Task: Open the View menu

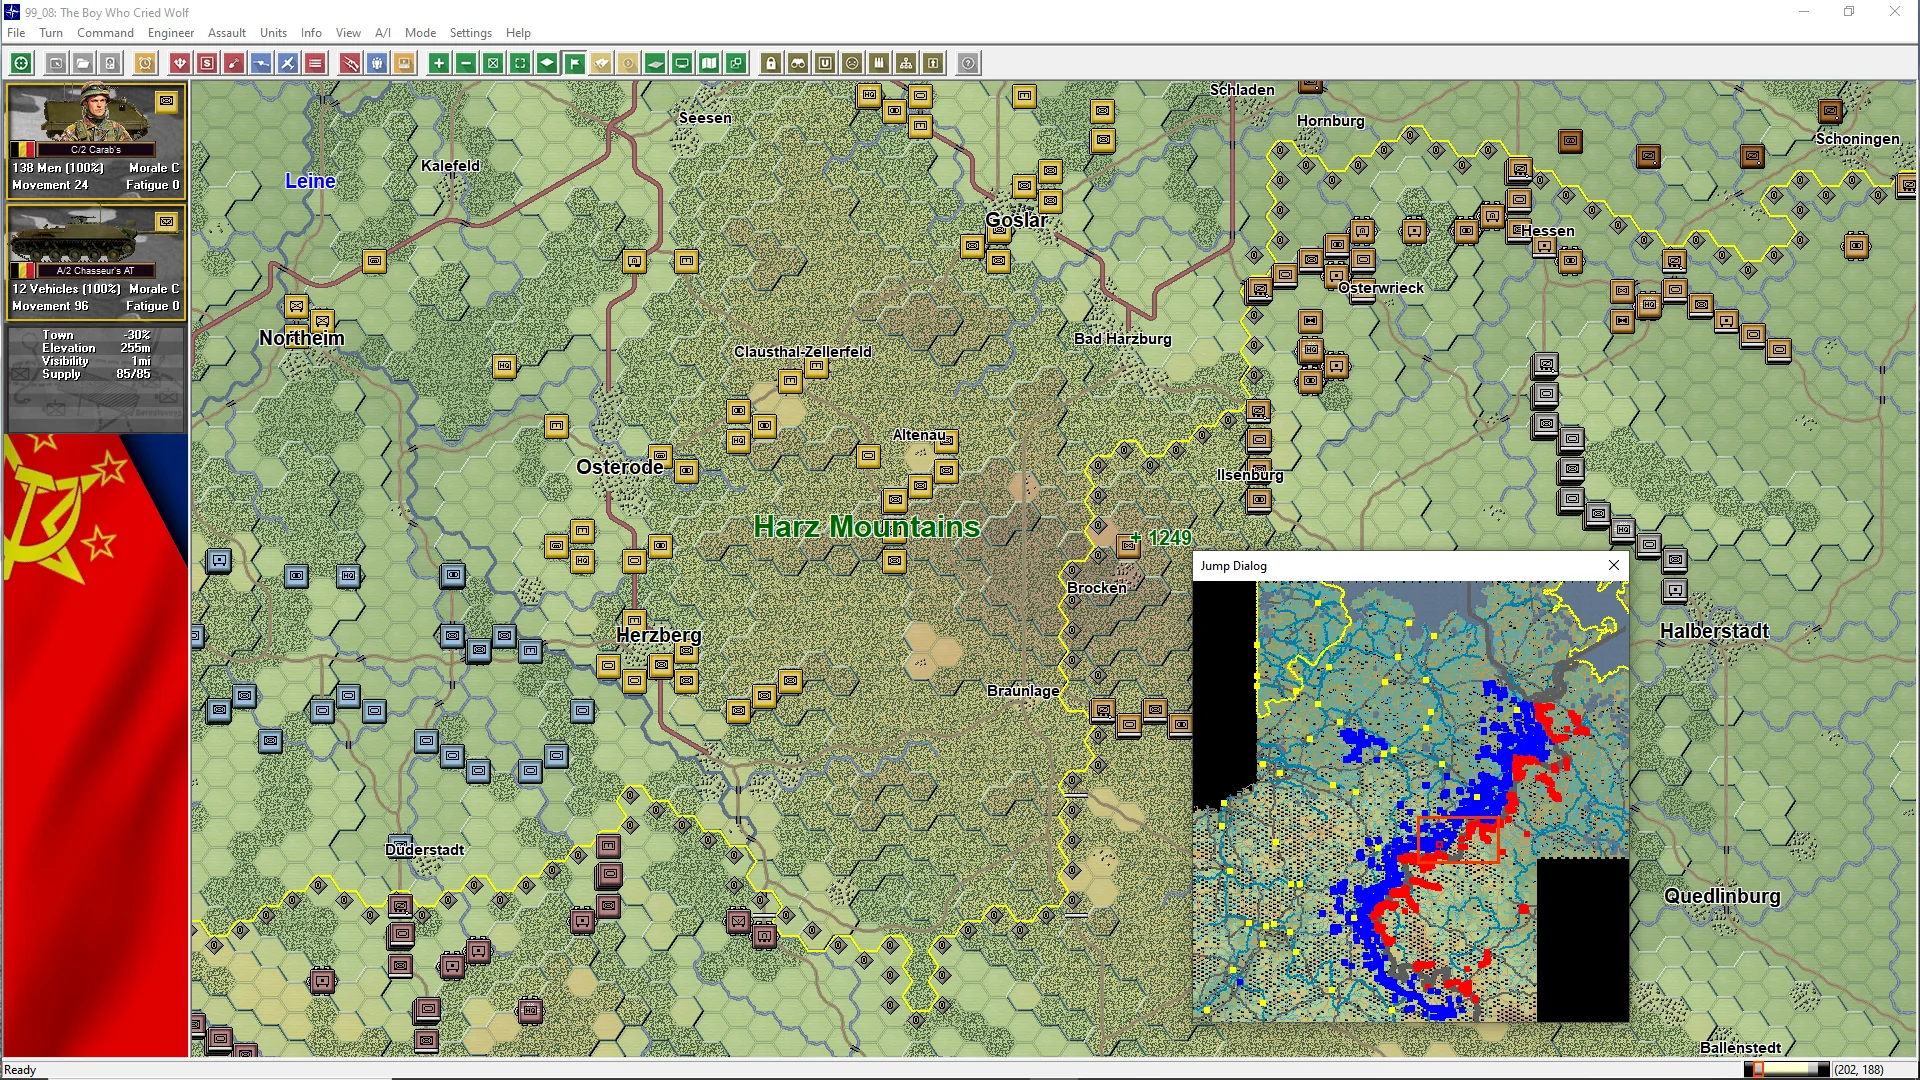Action: coord(348,33)
